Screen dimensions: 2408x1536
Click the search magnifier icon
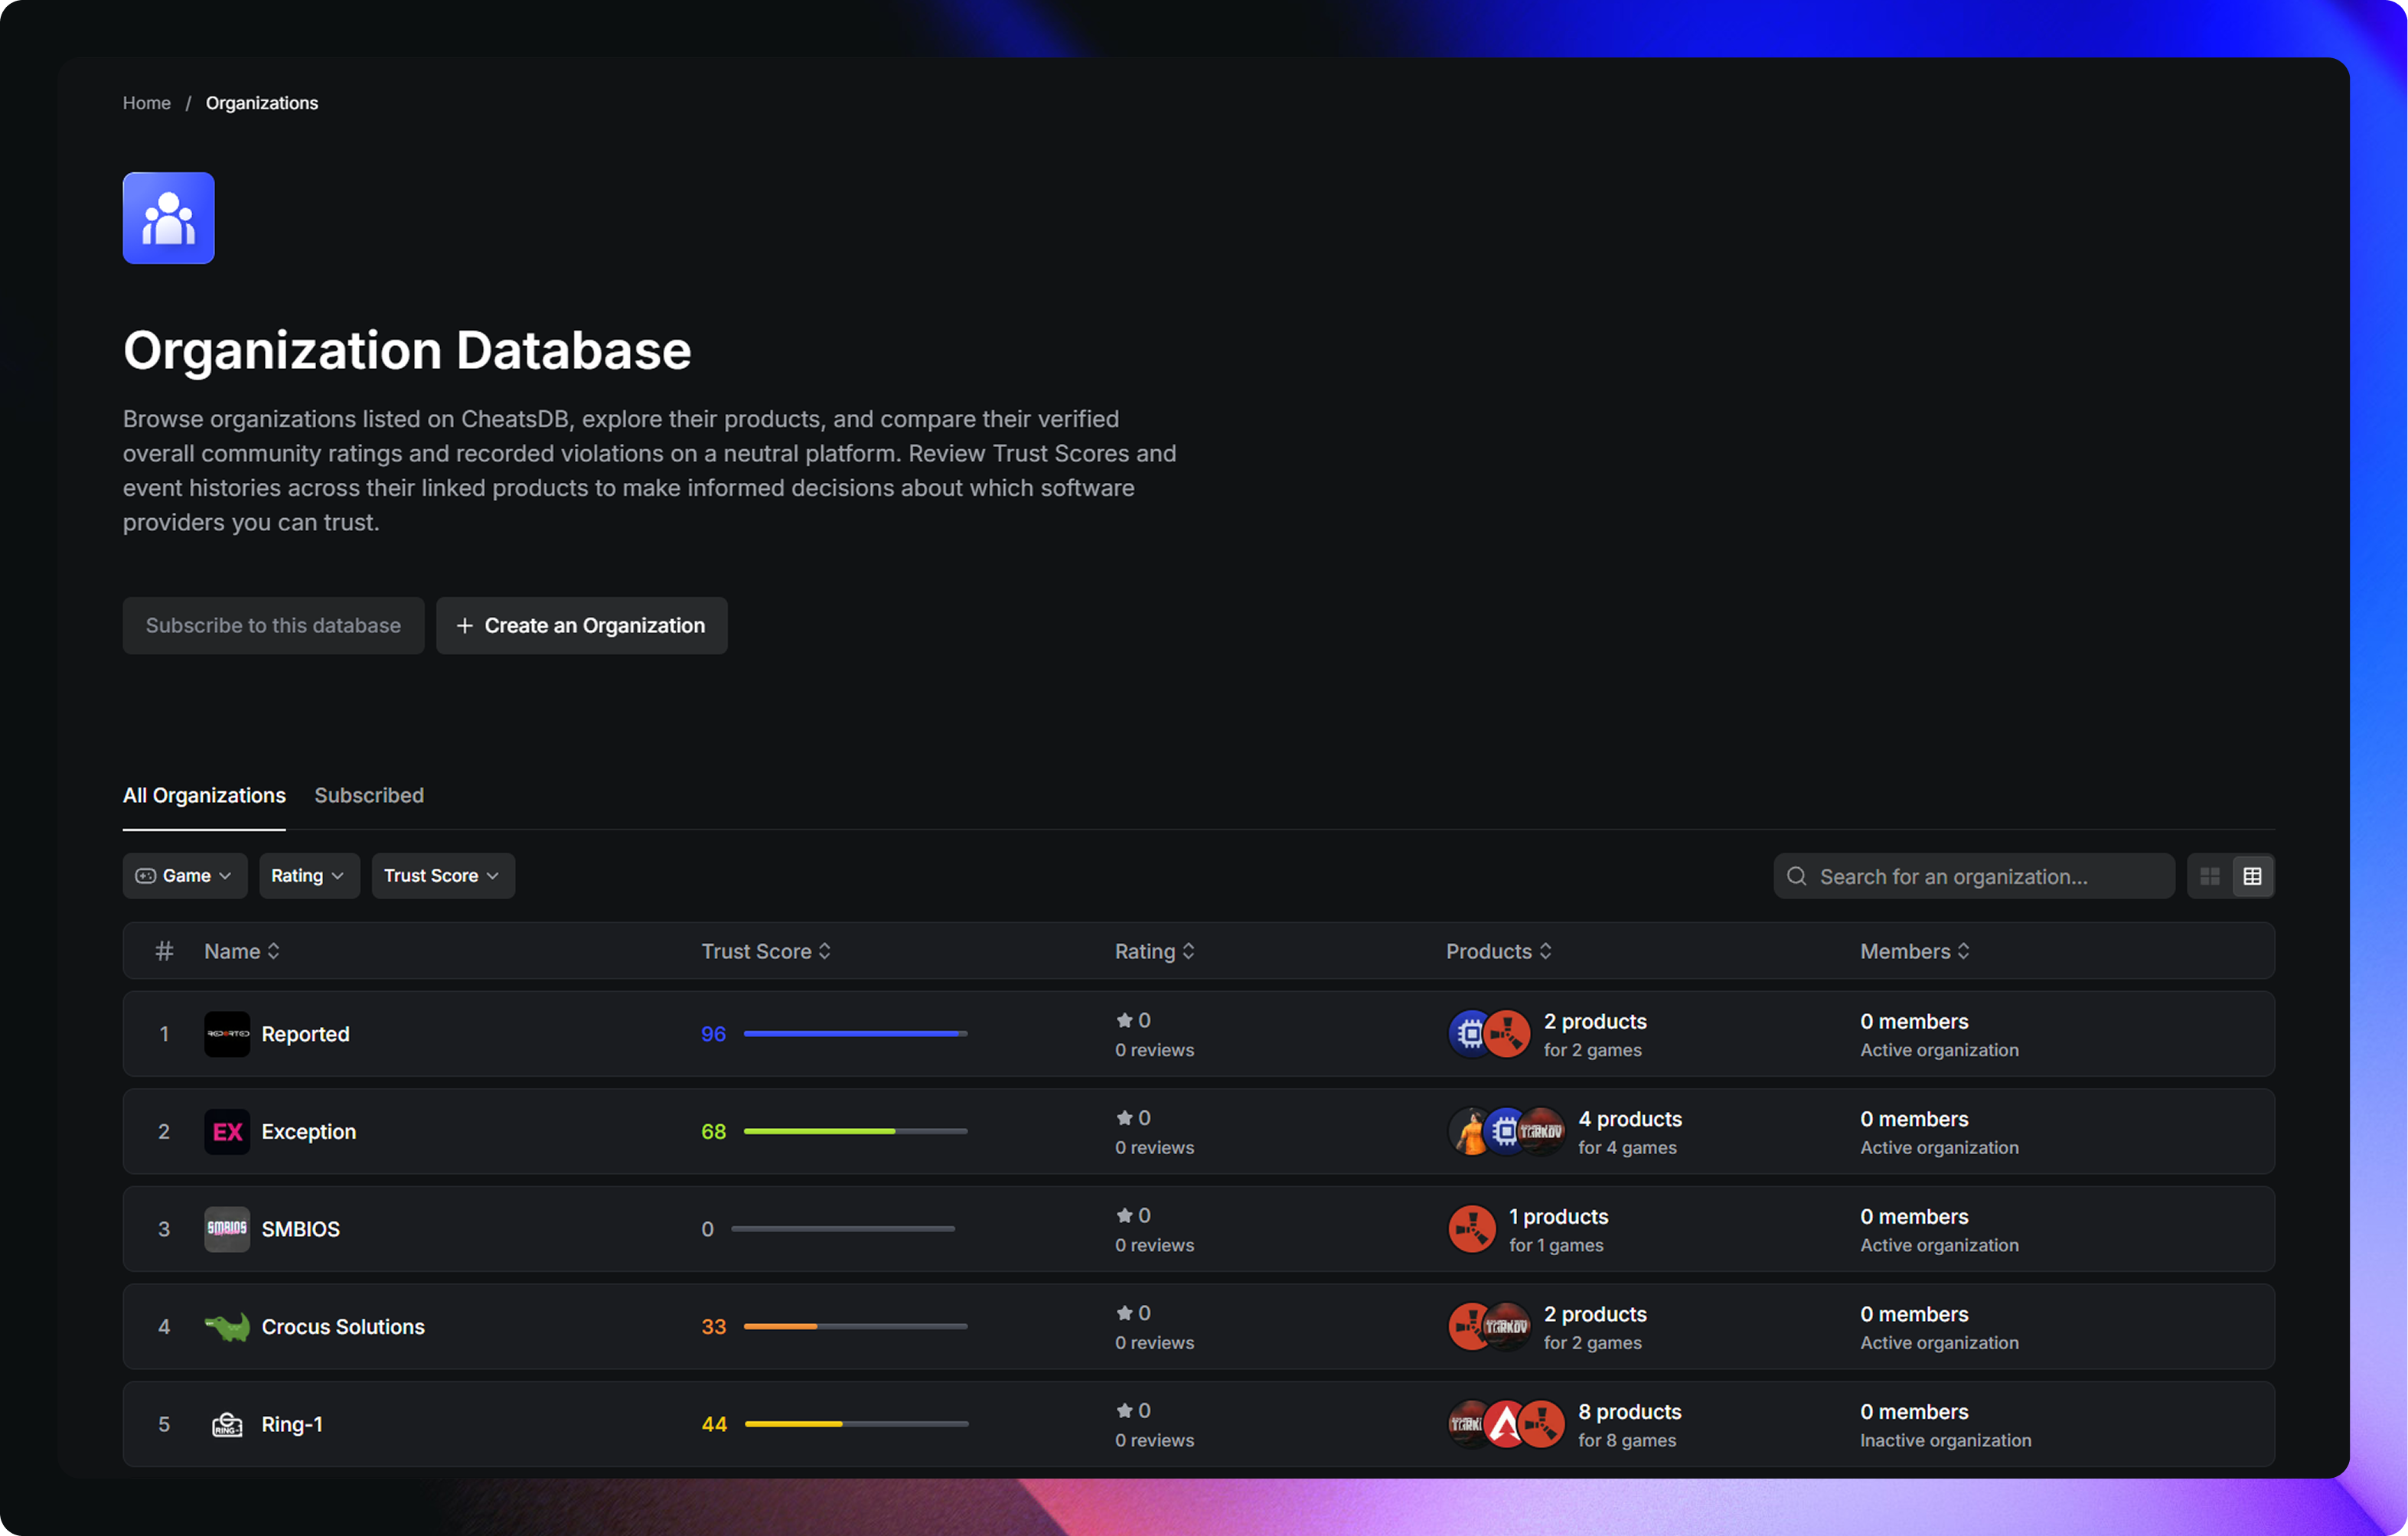tap(1797, 876)
